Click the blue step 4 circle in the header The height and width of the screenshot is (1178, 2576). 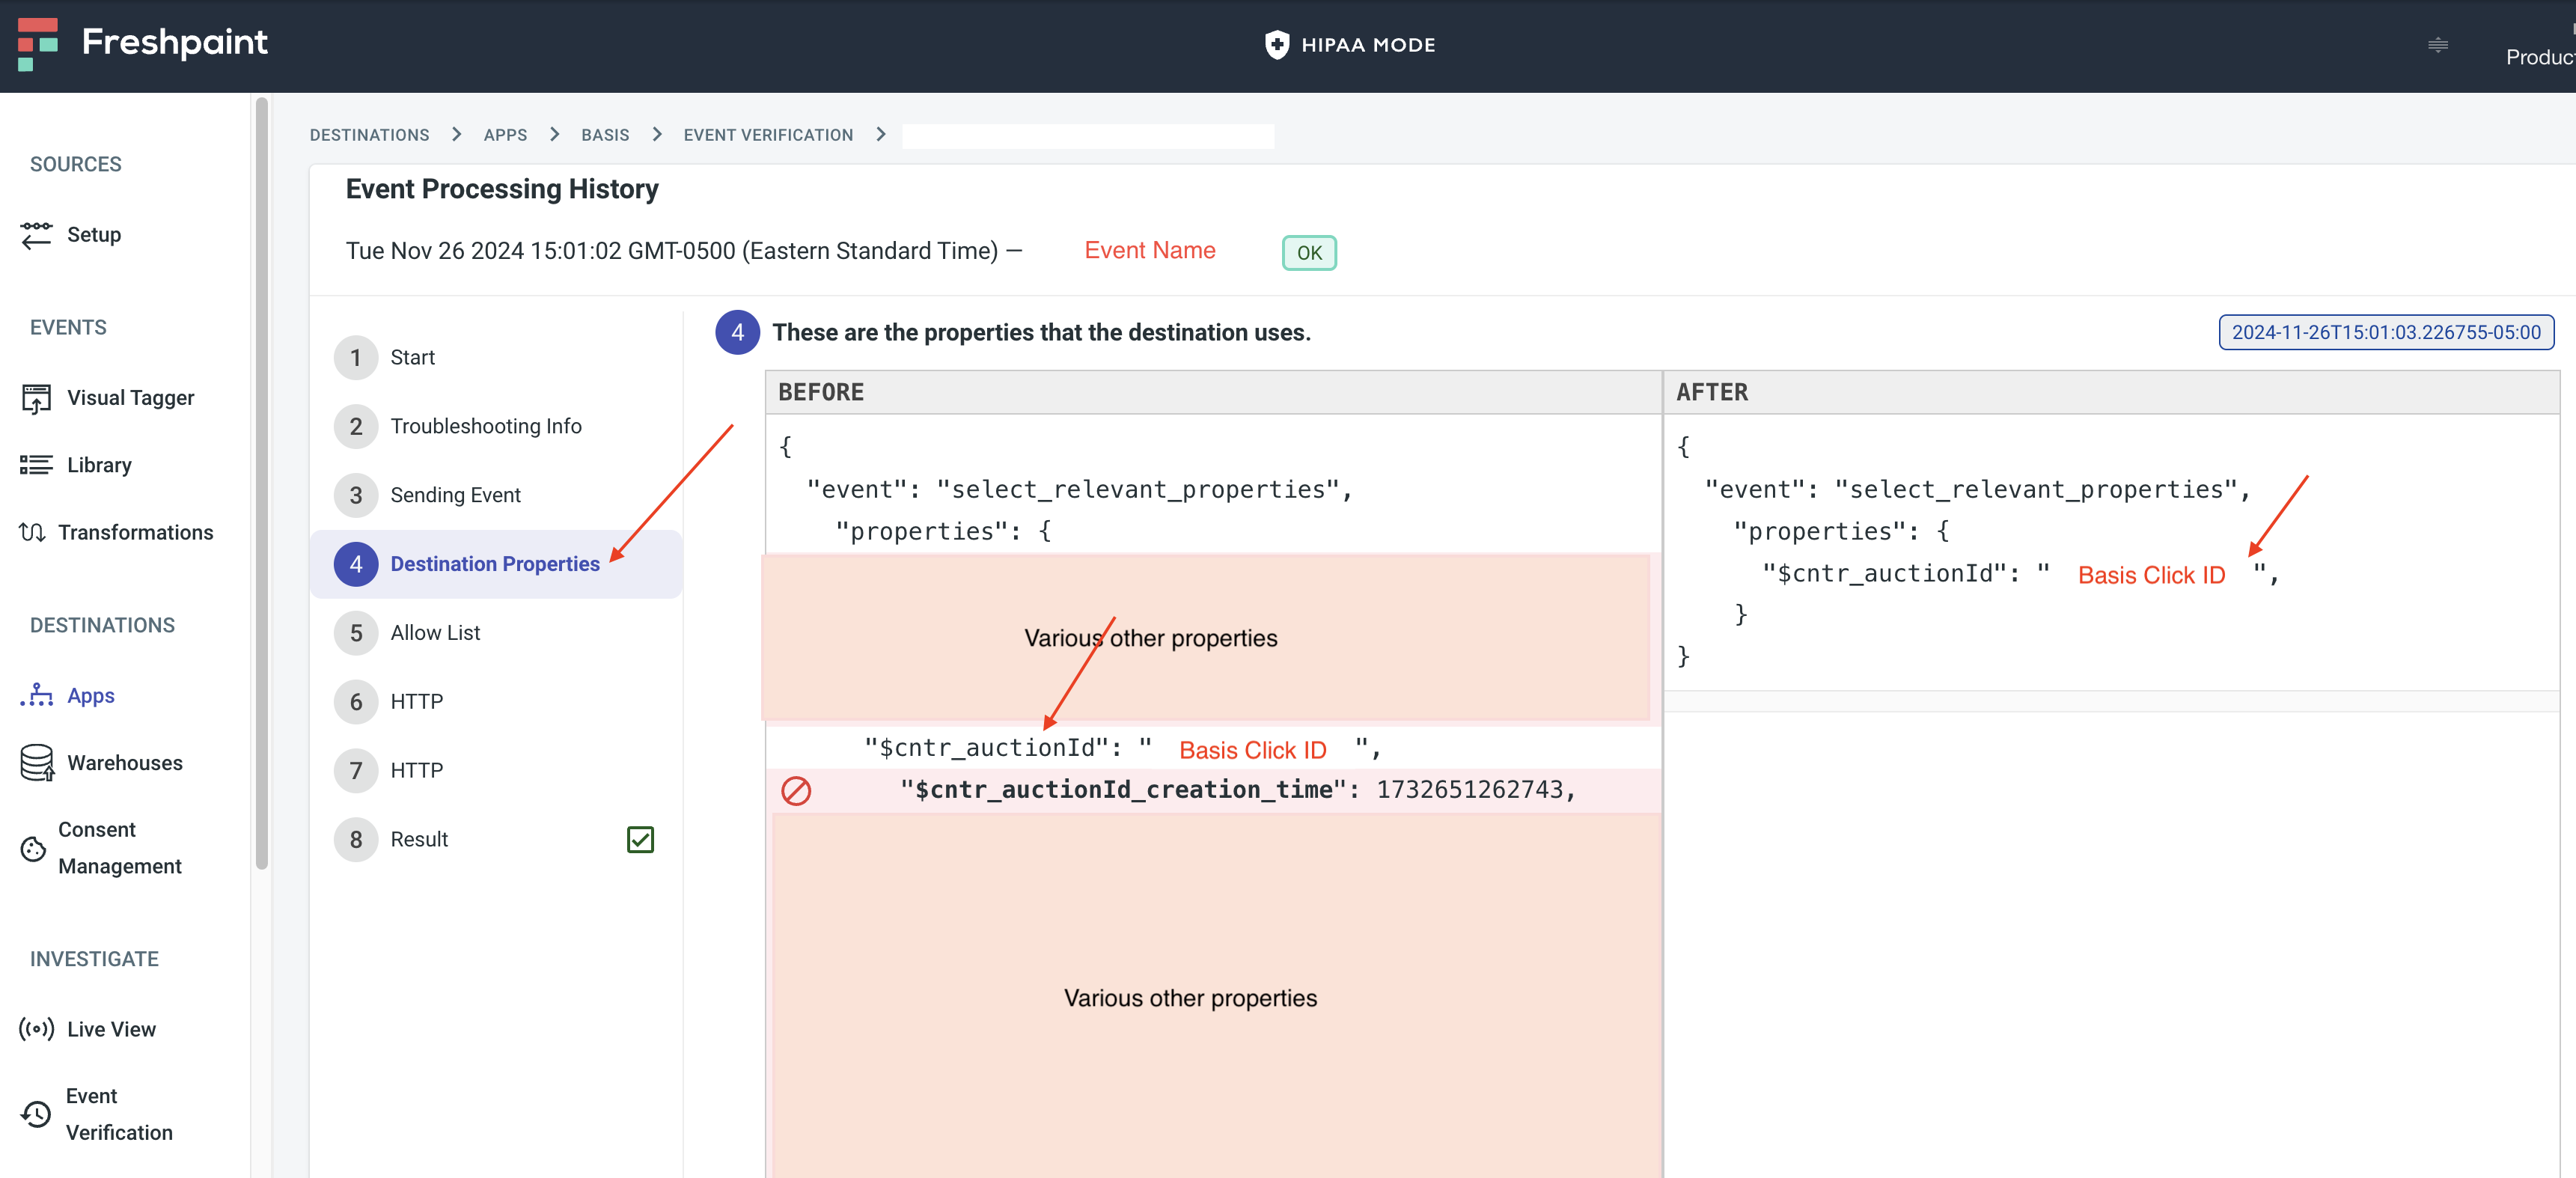pyautogui.click(x=737, y=333)
